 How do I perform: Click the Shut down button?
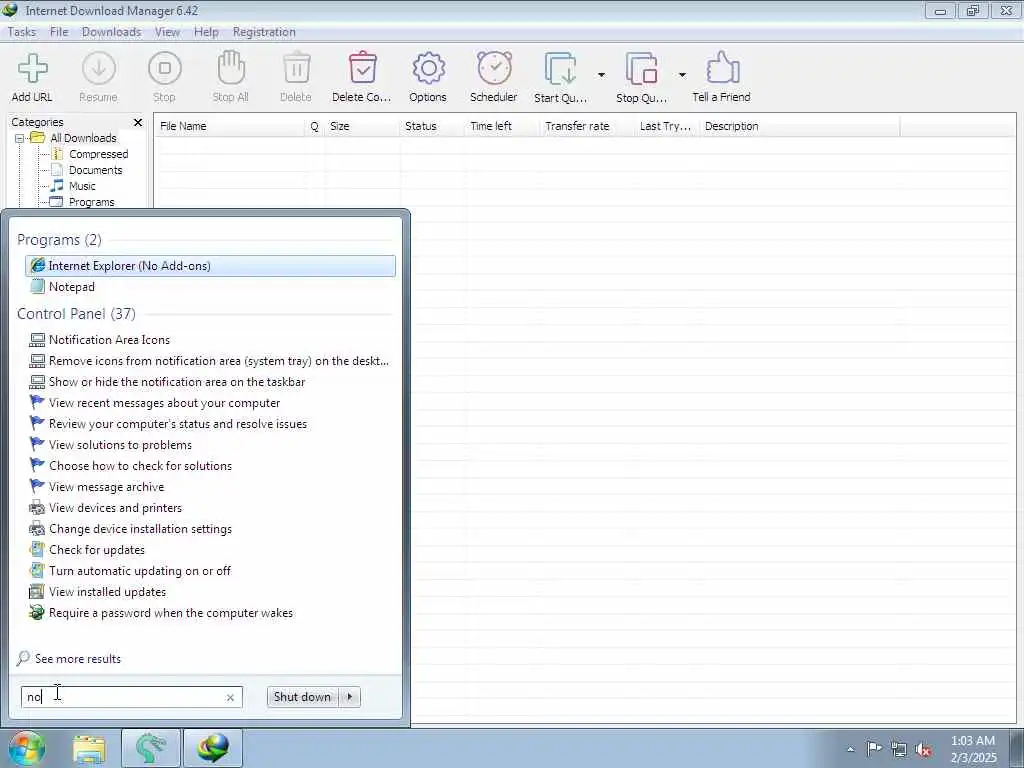[x=302, y=697]
